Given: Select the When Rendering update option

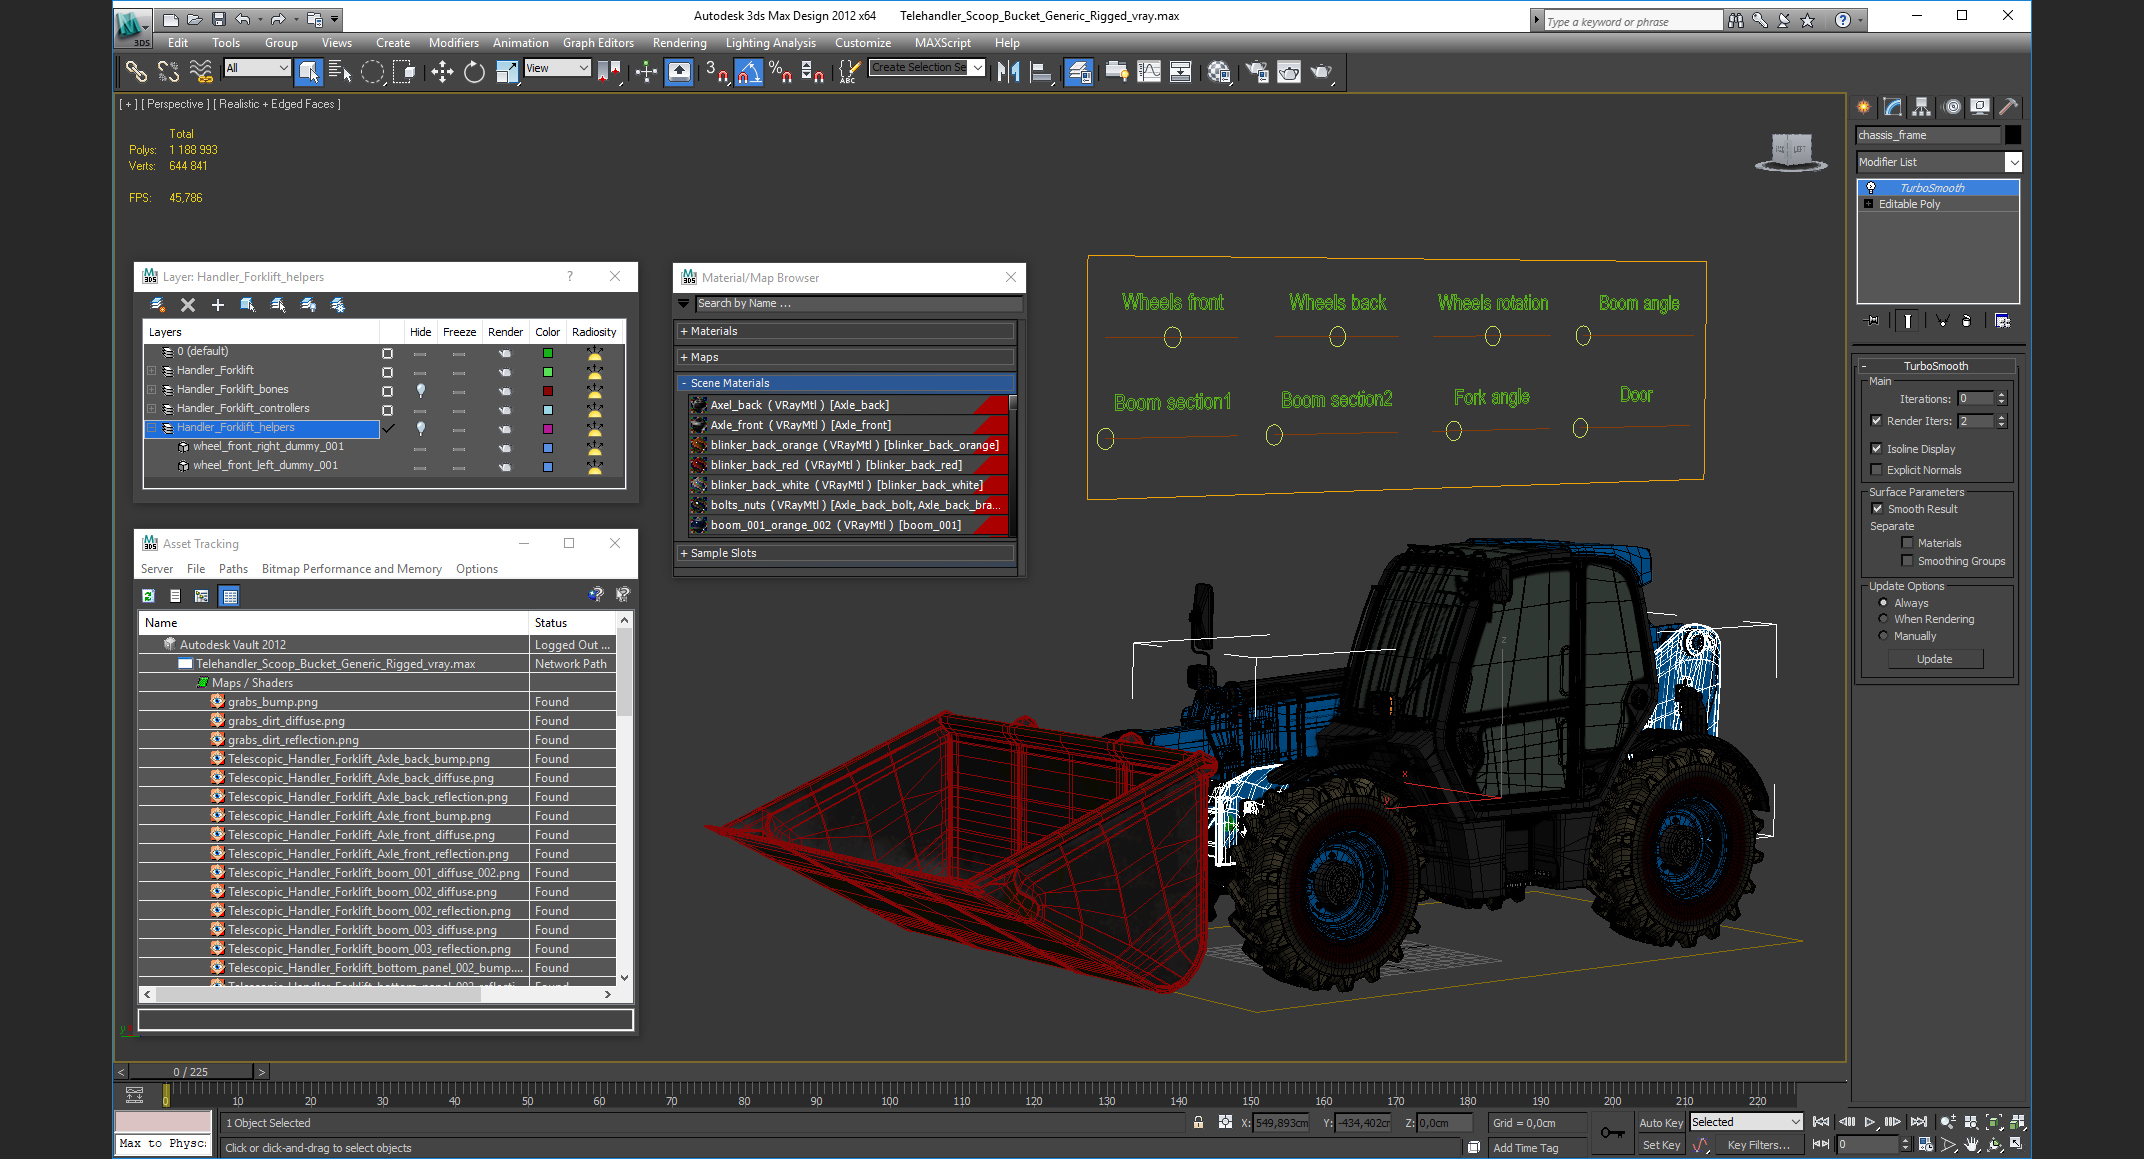Looking at the screenshot, I should tap(1883, 619).
